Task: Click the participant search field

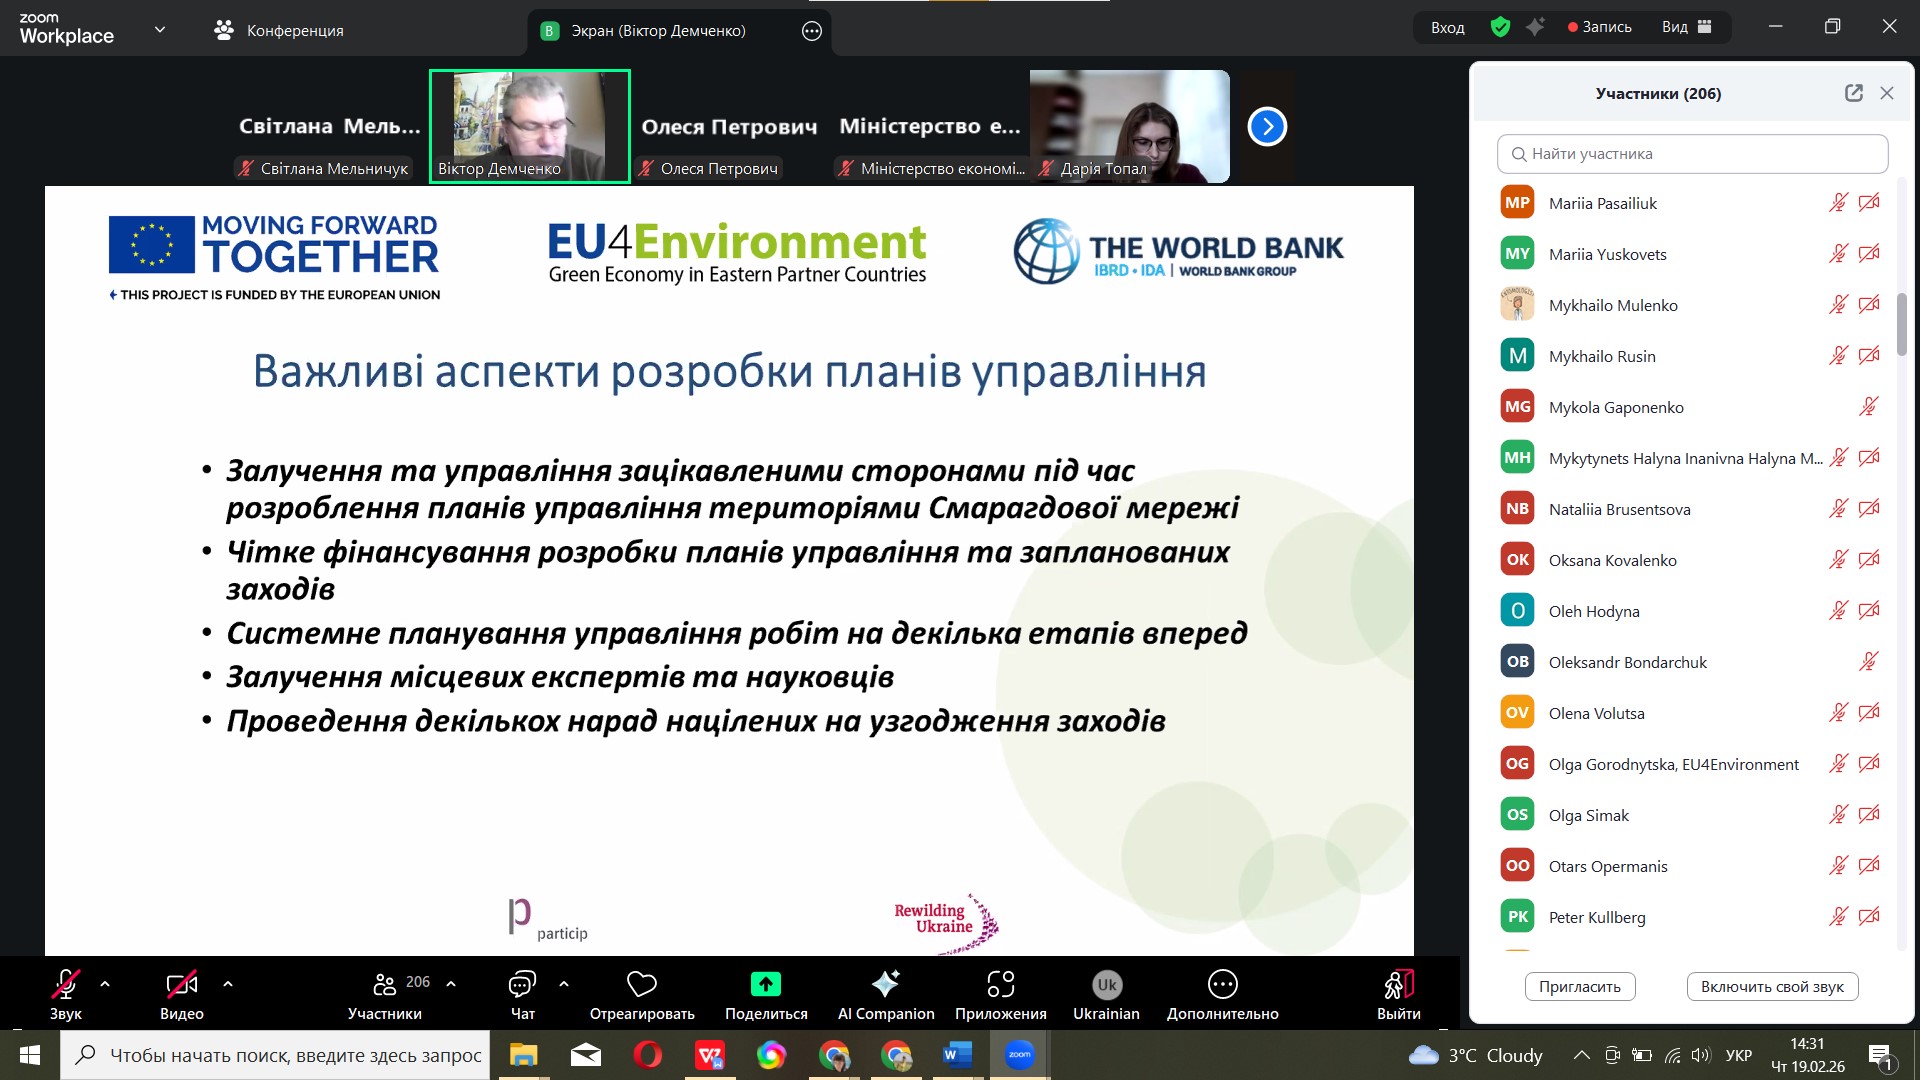Action: [1692, 154]
